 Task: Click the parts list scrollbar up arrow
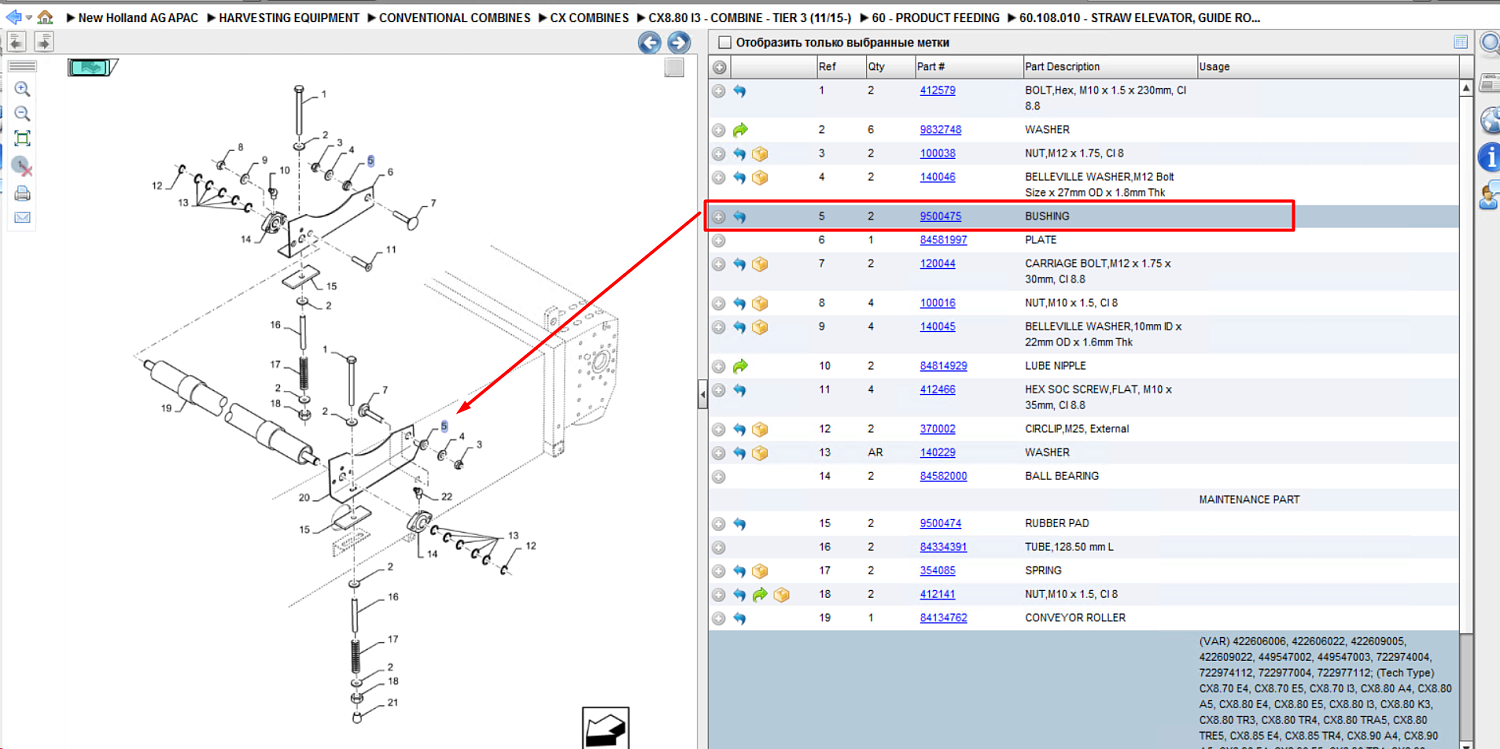[x=1465, y=87]
